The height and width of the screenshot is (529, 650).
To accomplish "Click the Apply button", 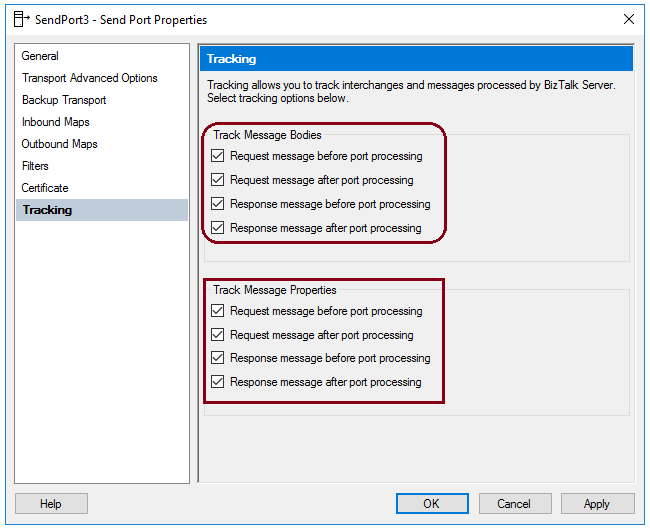I will pyautogui.click(x=597, y=504).
